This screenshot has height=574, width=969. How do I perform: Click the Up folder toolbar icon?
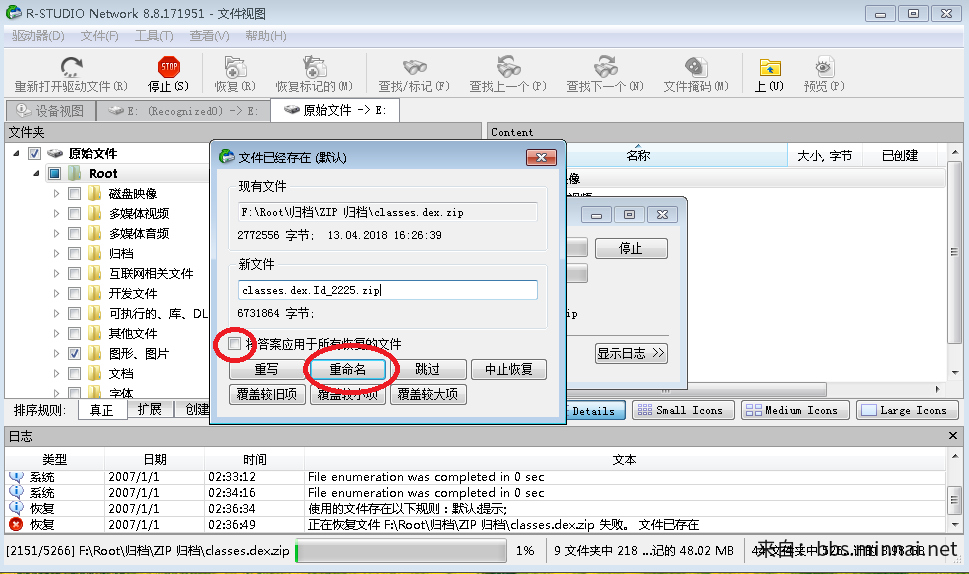(769, 68)
